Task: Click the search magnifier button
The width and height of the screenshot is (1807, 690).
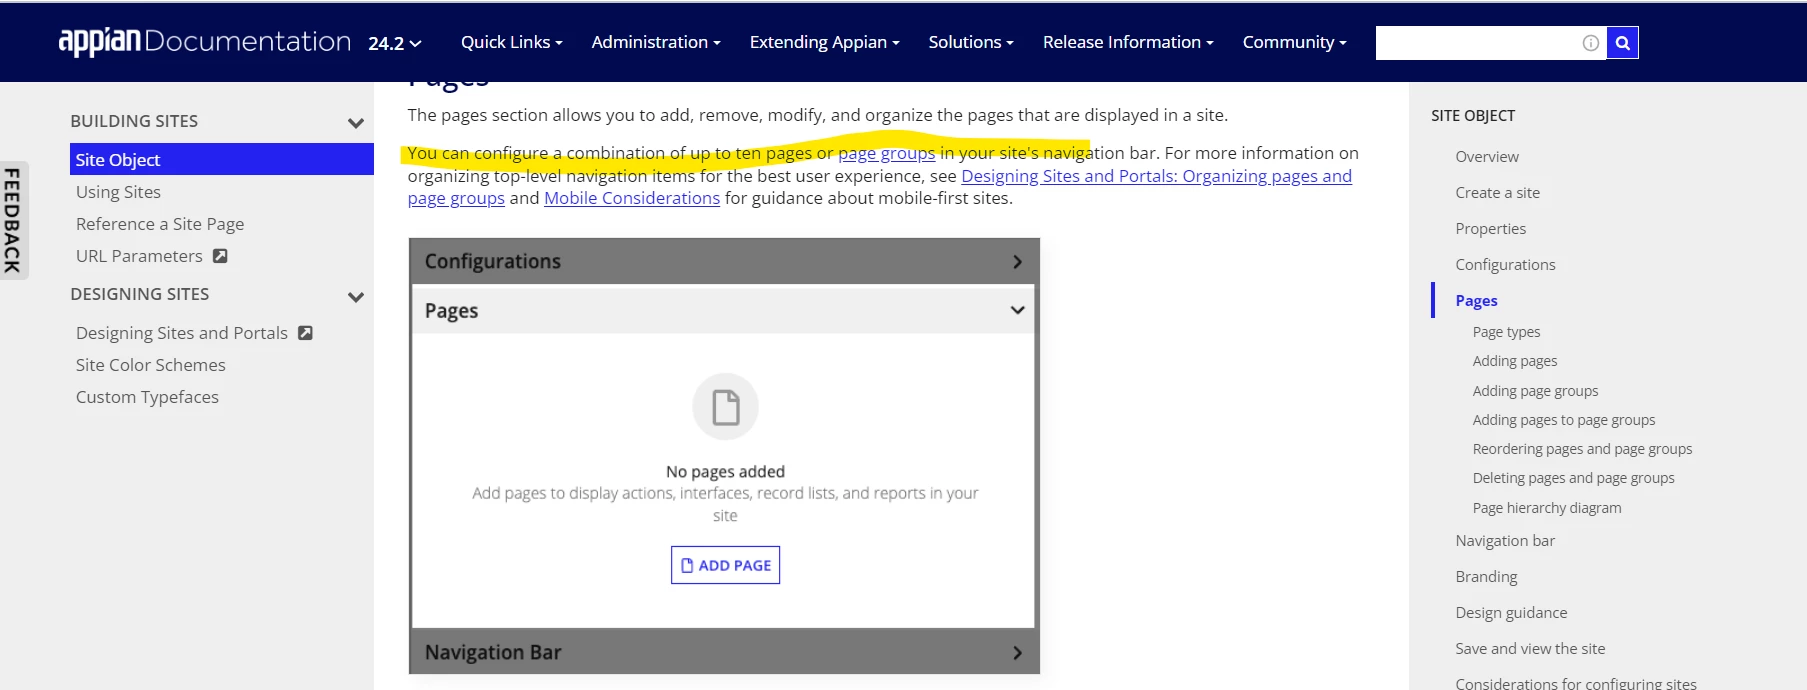Action: tap(1622, 43)
